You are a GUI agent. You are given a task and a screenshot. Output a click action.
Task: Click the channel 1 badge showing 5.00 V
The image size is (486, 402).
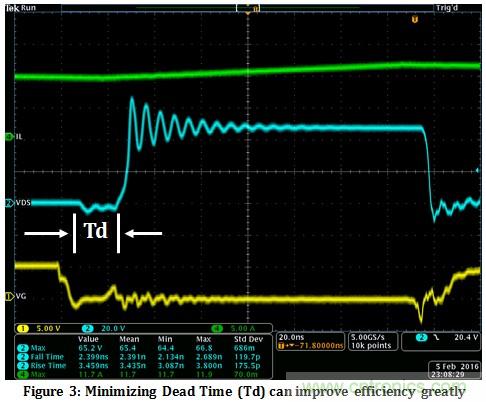pos(39,329)
